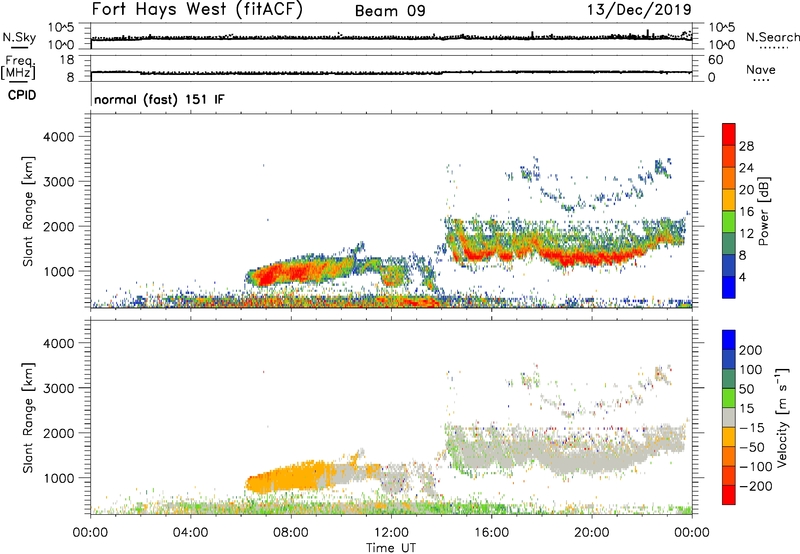
Task: Click the red bottom of velocity colorbar
Action: click(729, 495)
